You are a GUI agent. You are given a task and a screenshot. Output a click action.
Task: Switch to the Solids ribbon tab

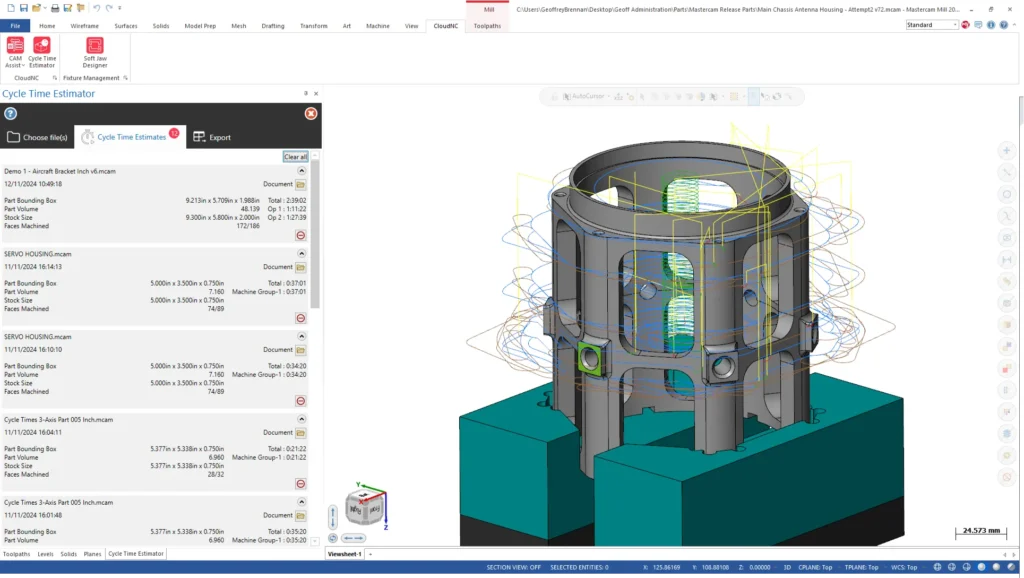(161, 26)
